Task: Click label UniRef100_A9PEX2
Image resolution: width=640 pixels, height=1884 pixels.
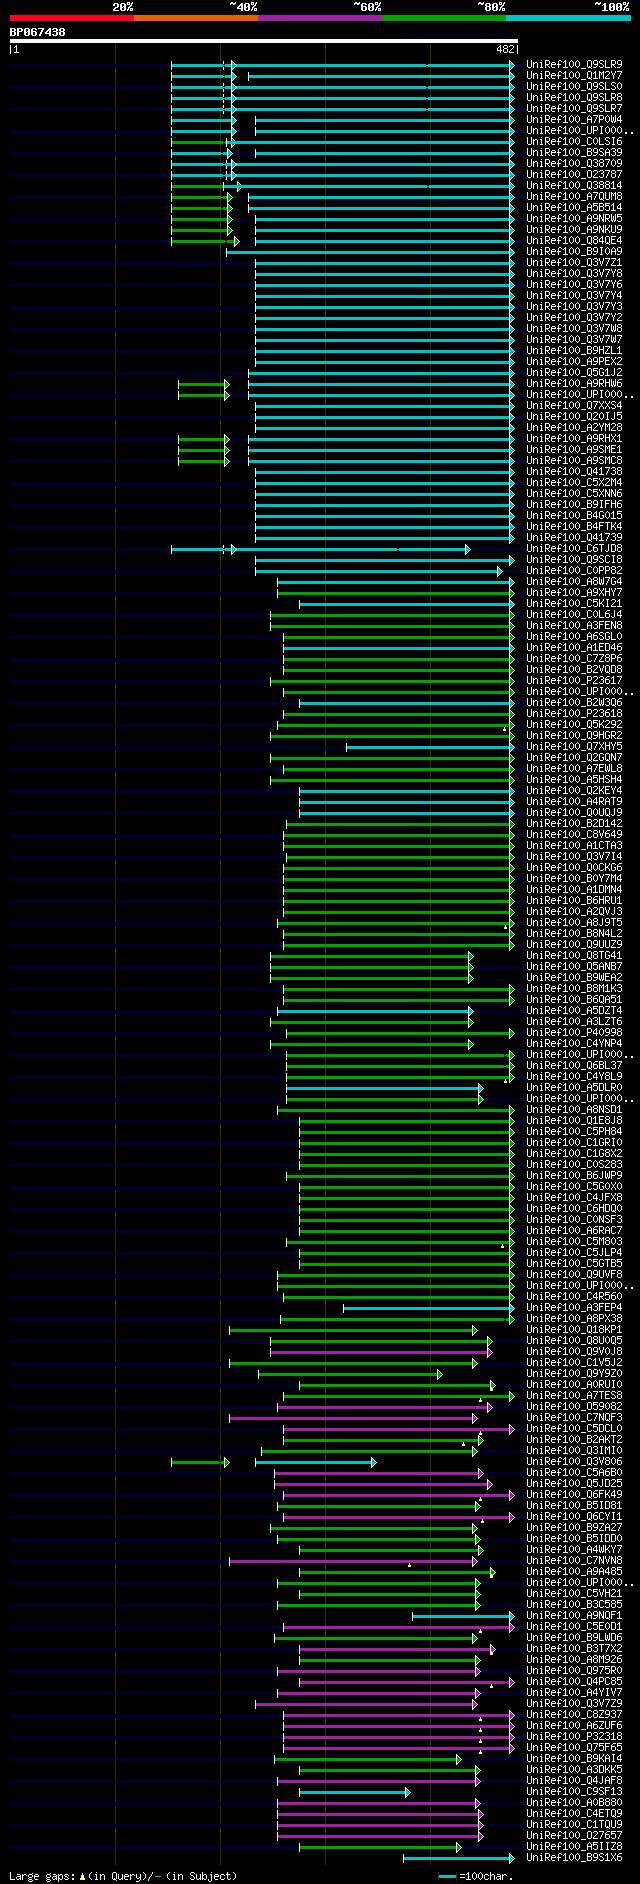Action: click(x=574, y=361)
